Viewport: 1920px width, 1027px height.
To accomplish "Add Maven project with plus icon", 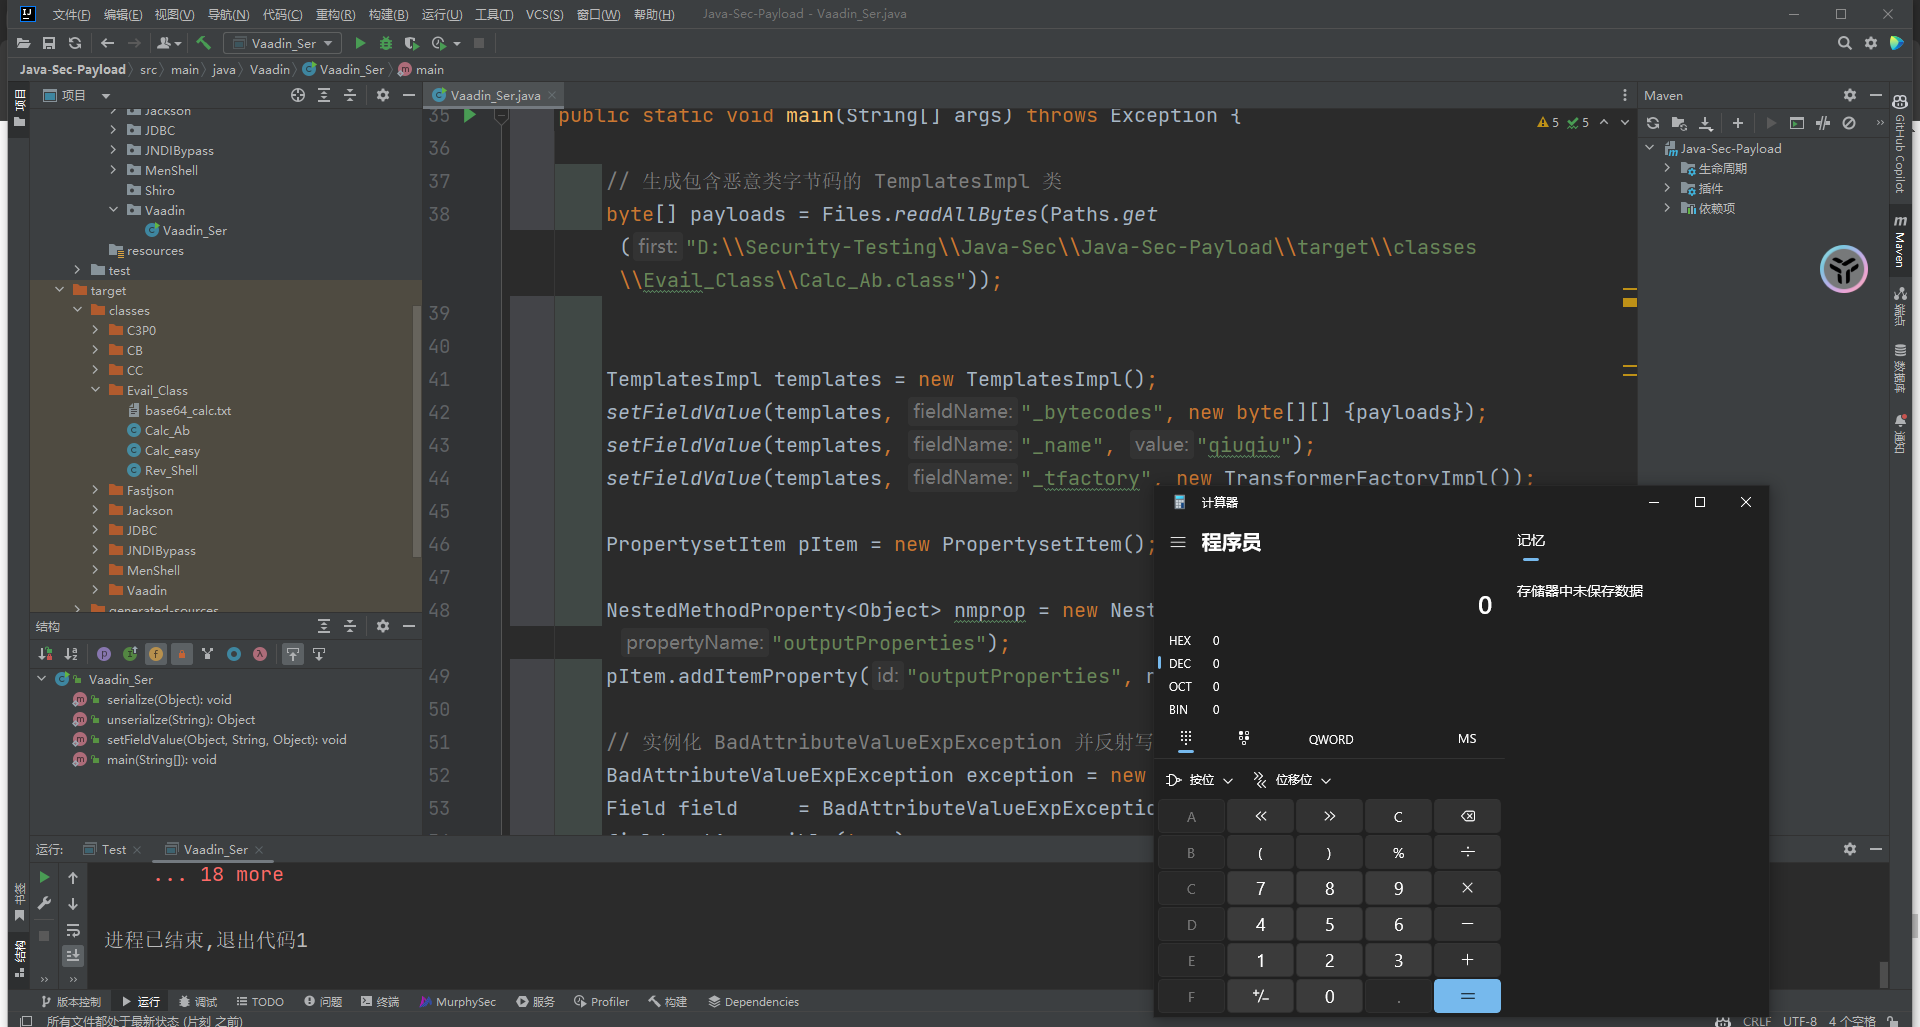I will click(x=1738, y=123).
